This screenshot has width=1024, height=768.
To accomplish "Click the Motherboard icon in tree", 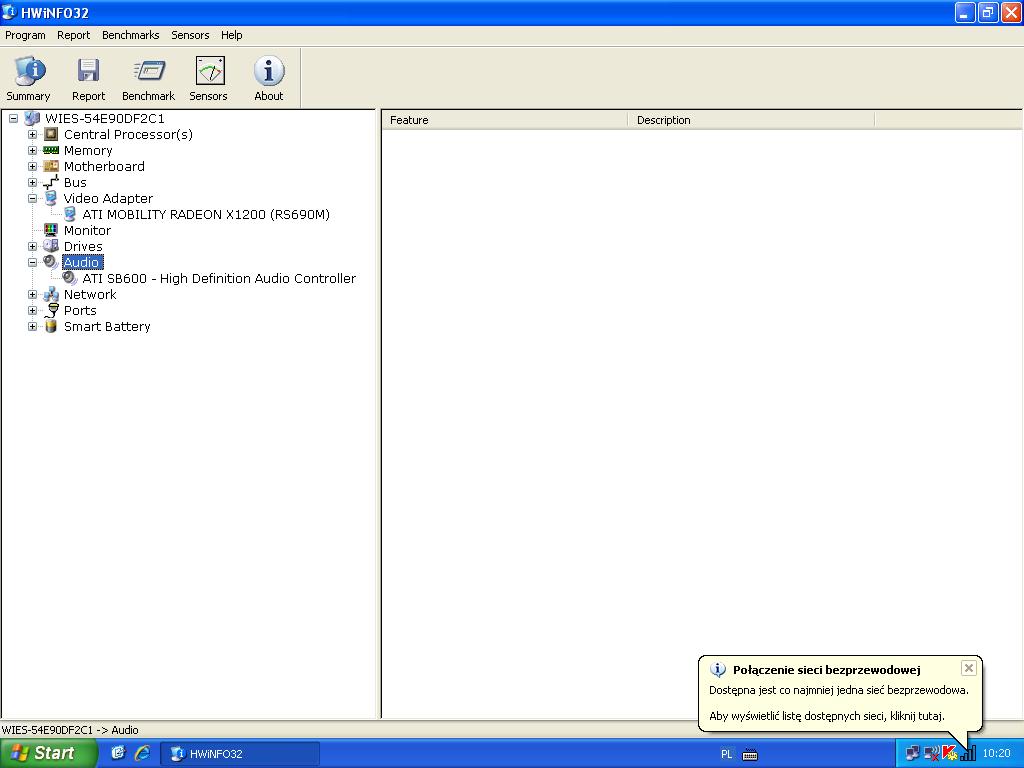I will coord(51,167).
